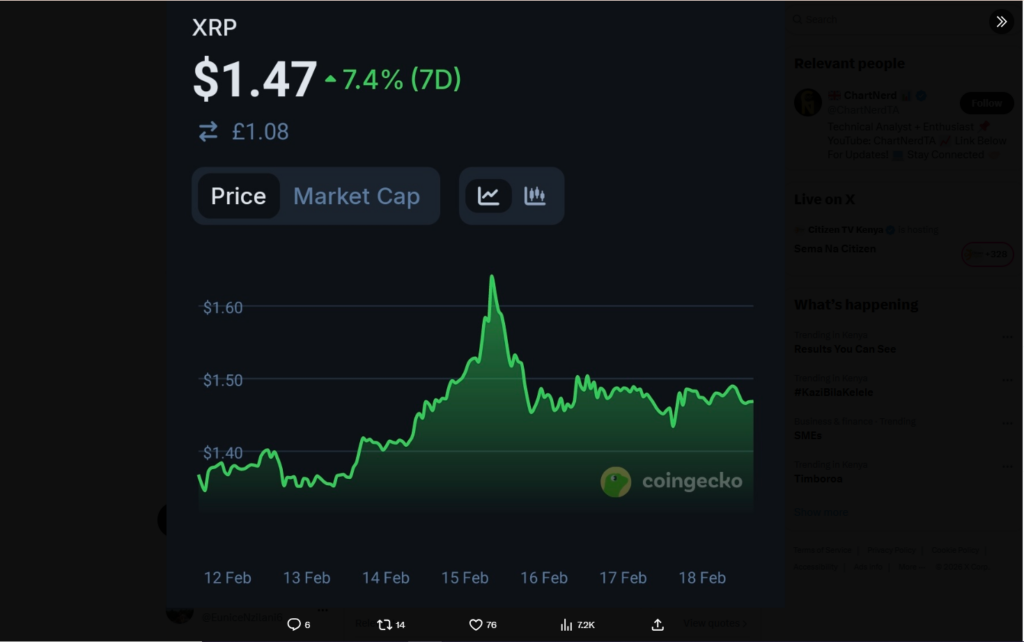Click the currency swap arrows icon
The image size is (1024, 642).
208,132
